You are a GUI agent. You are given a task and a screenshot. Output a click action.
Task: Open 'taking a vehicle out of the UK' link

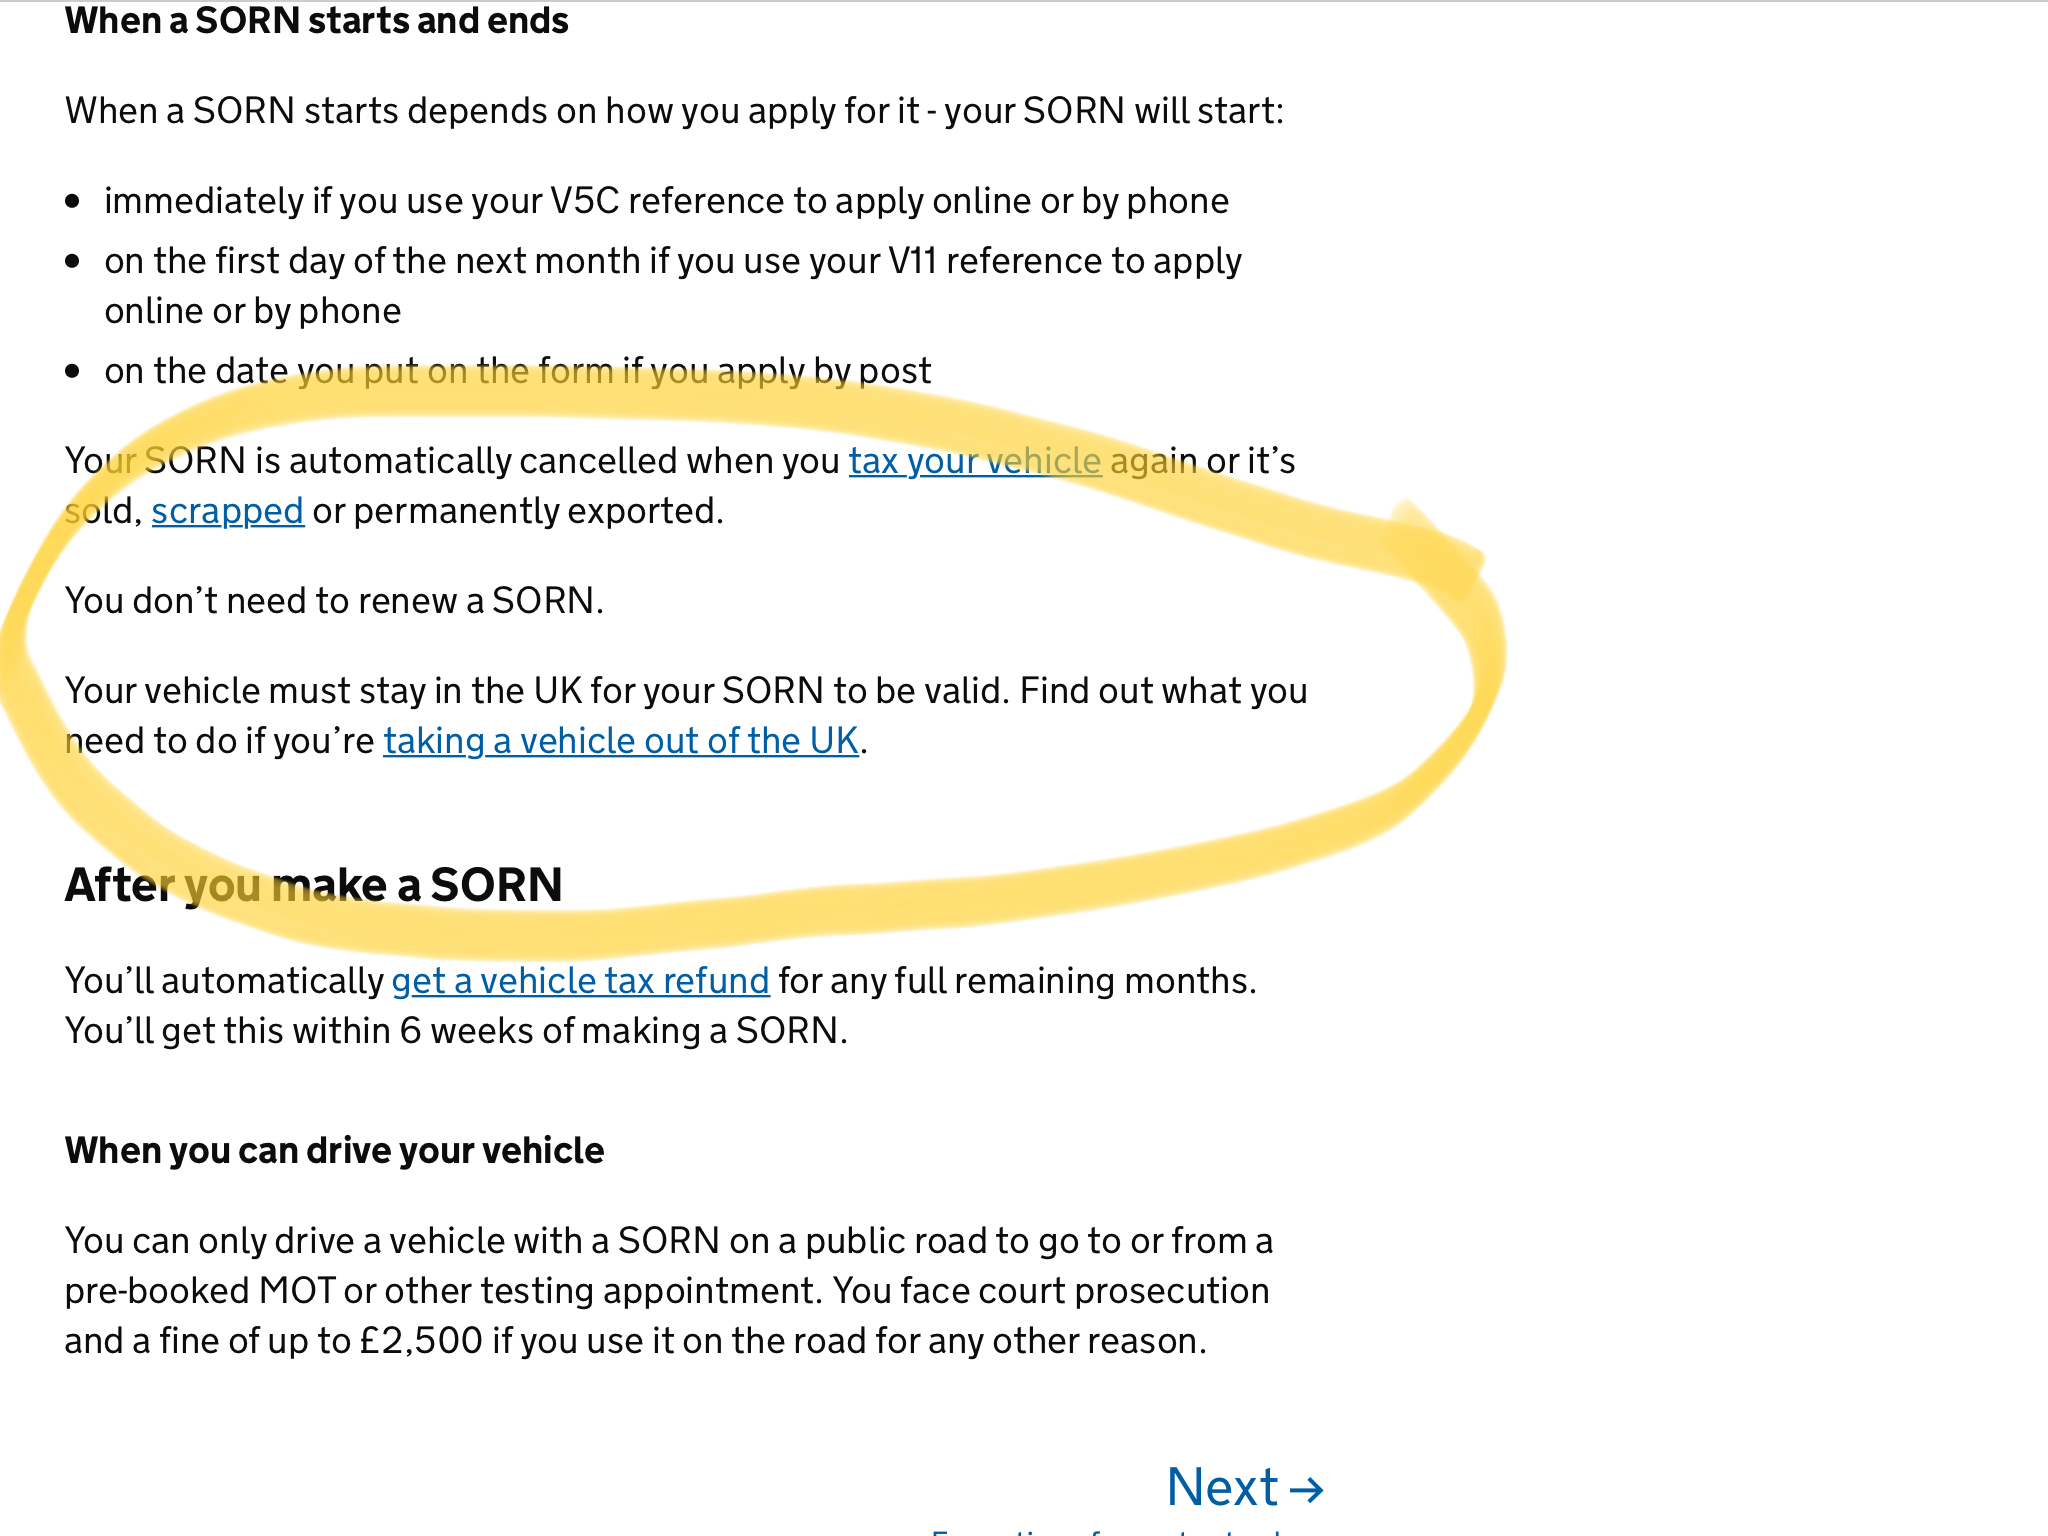[x=620, y=741]
